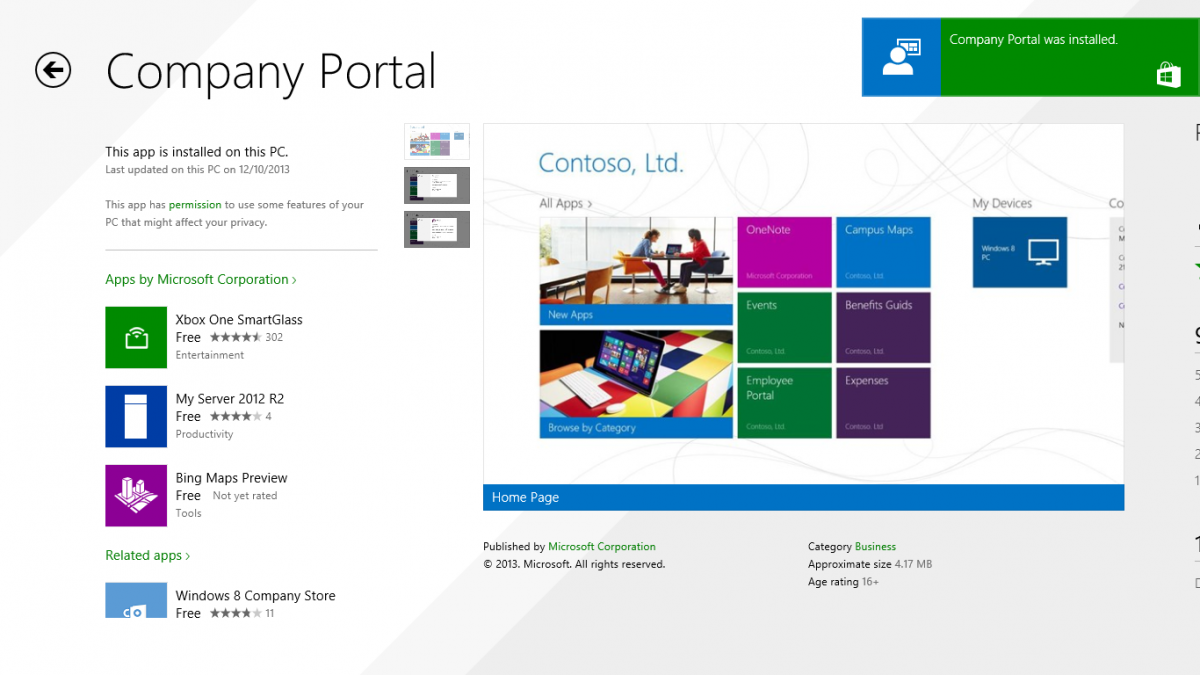Viewport: 1200px width, 675px height.
Task: Open the Windows 8 Company Store icon
Action: (x=136, y=600)
